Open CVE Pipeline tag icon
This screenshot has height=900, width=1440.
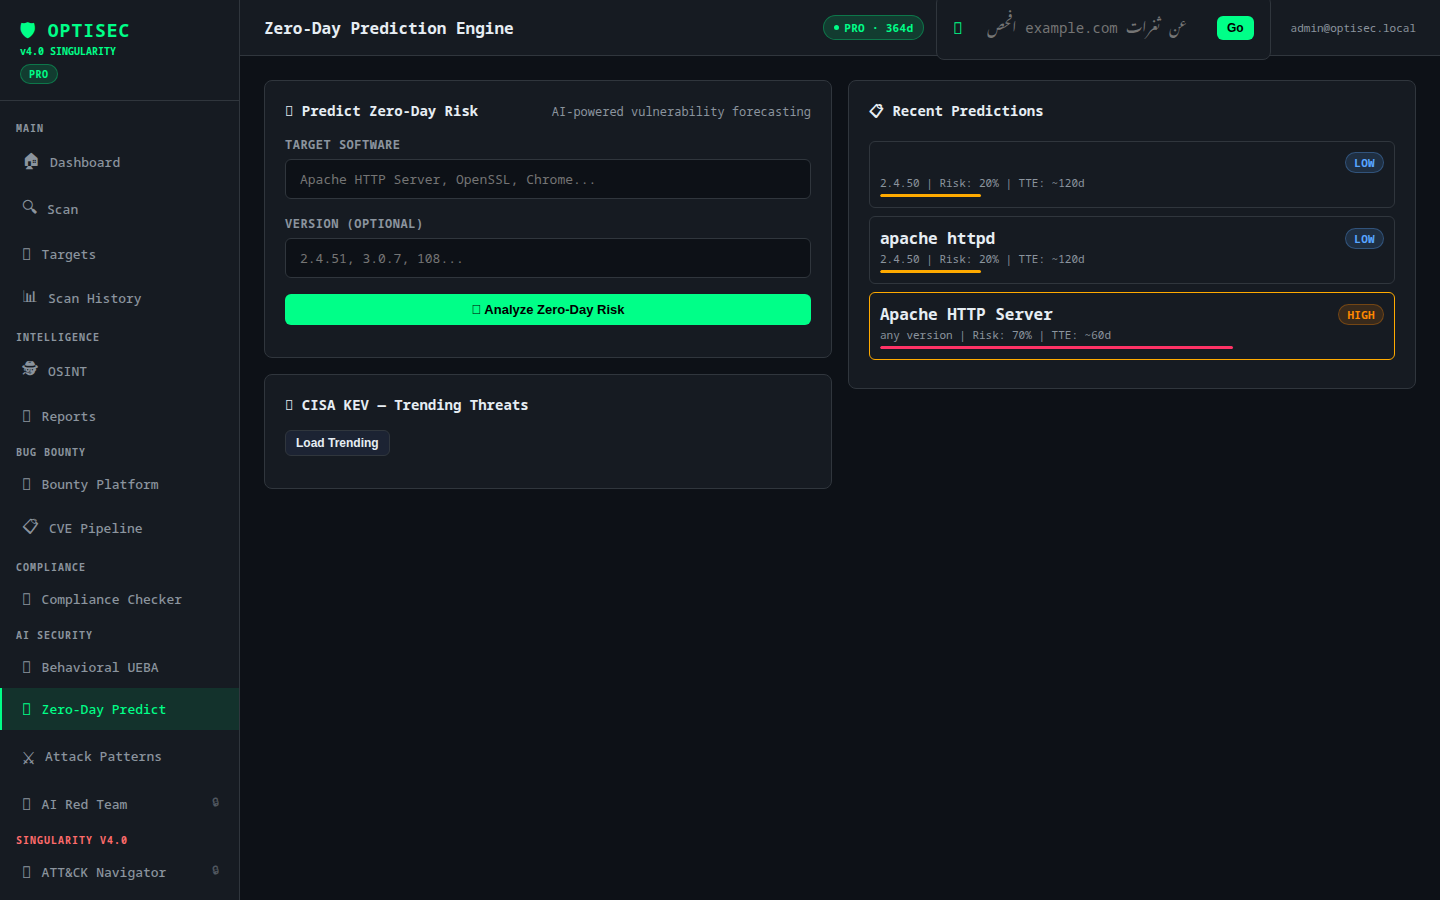[x=31, y=526]
